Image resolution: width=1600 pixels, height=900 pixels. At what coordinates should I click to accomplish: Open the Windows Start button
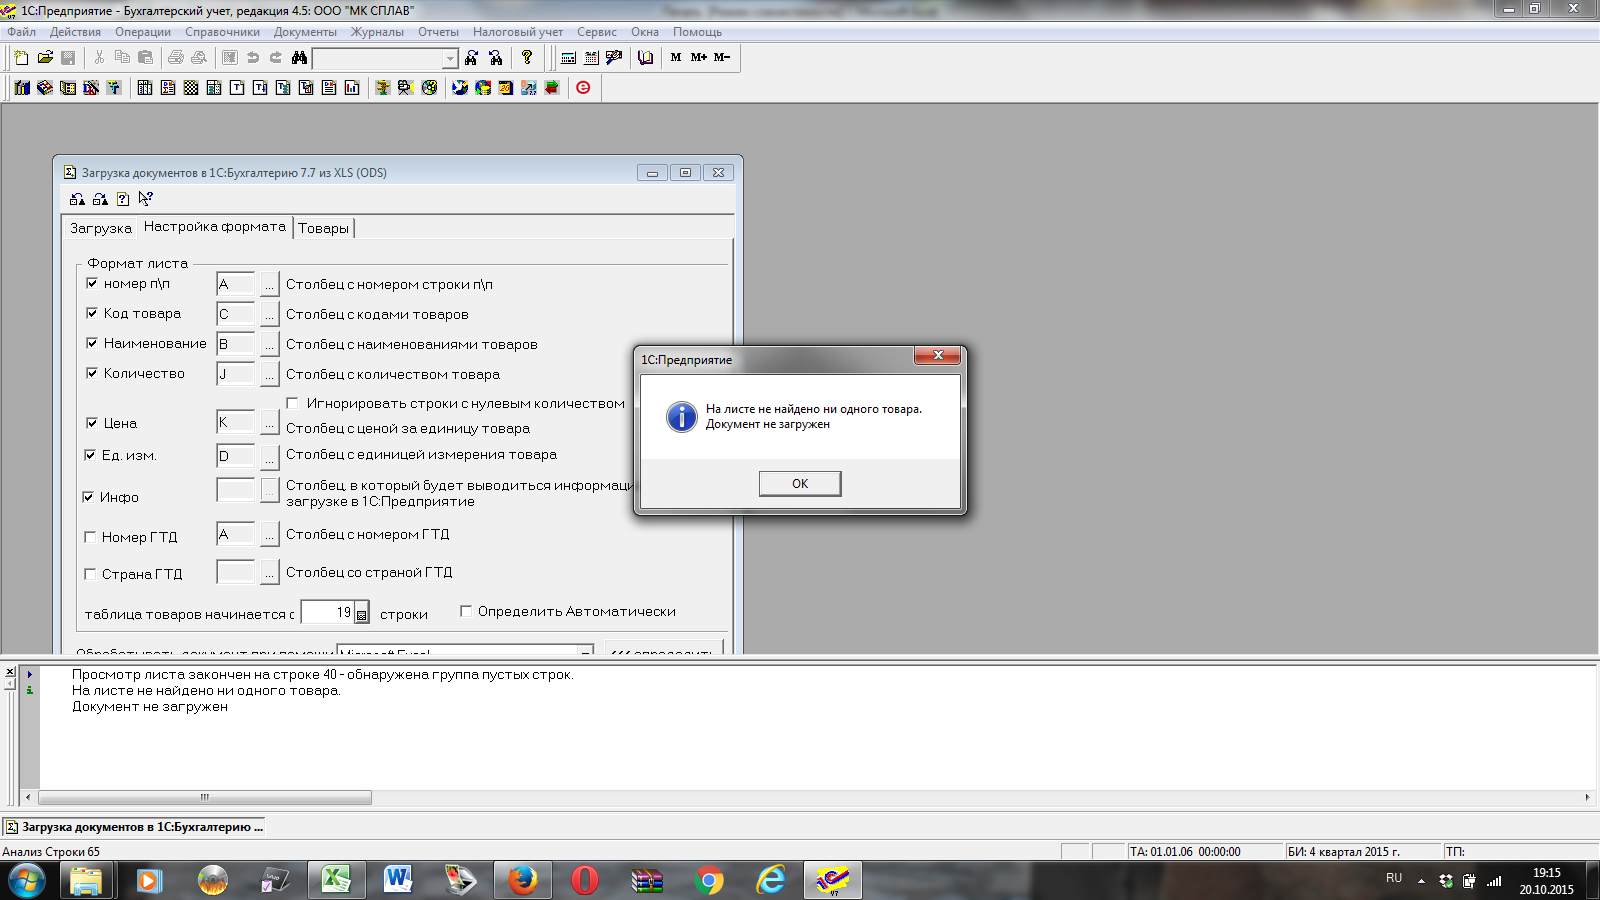pos(27,881)
